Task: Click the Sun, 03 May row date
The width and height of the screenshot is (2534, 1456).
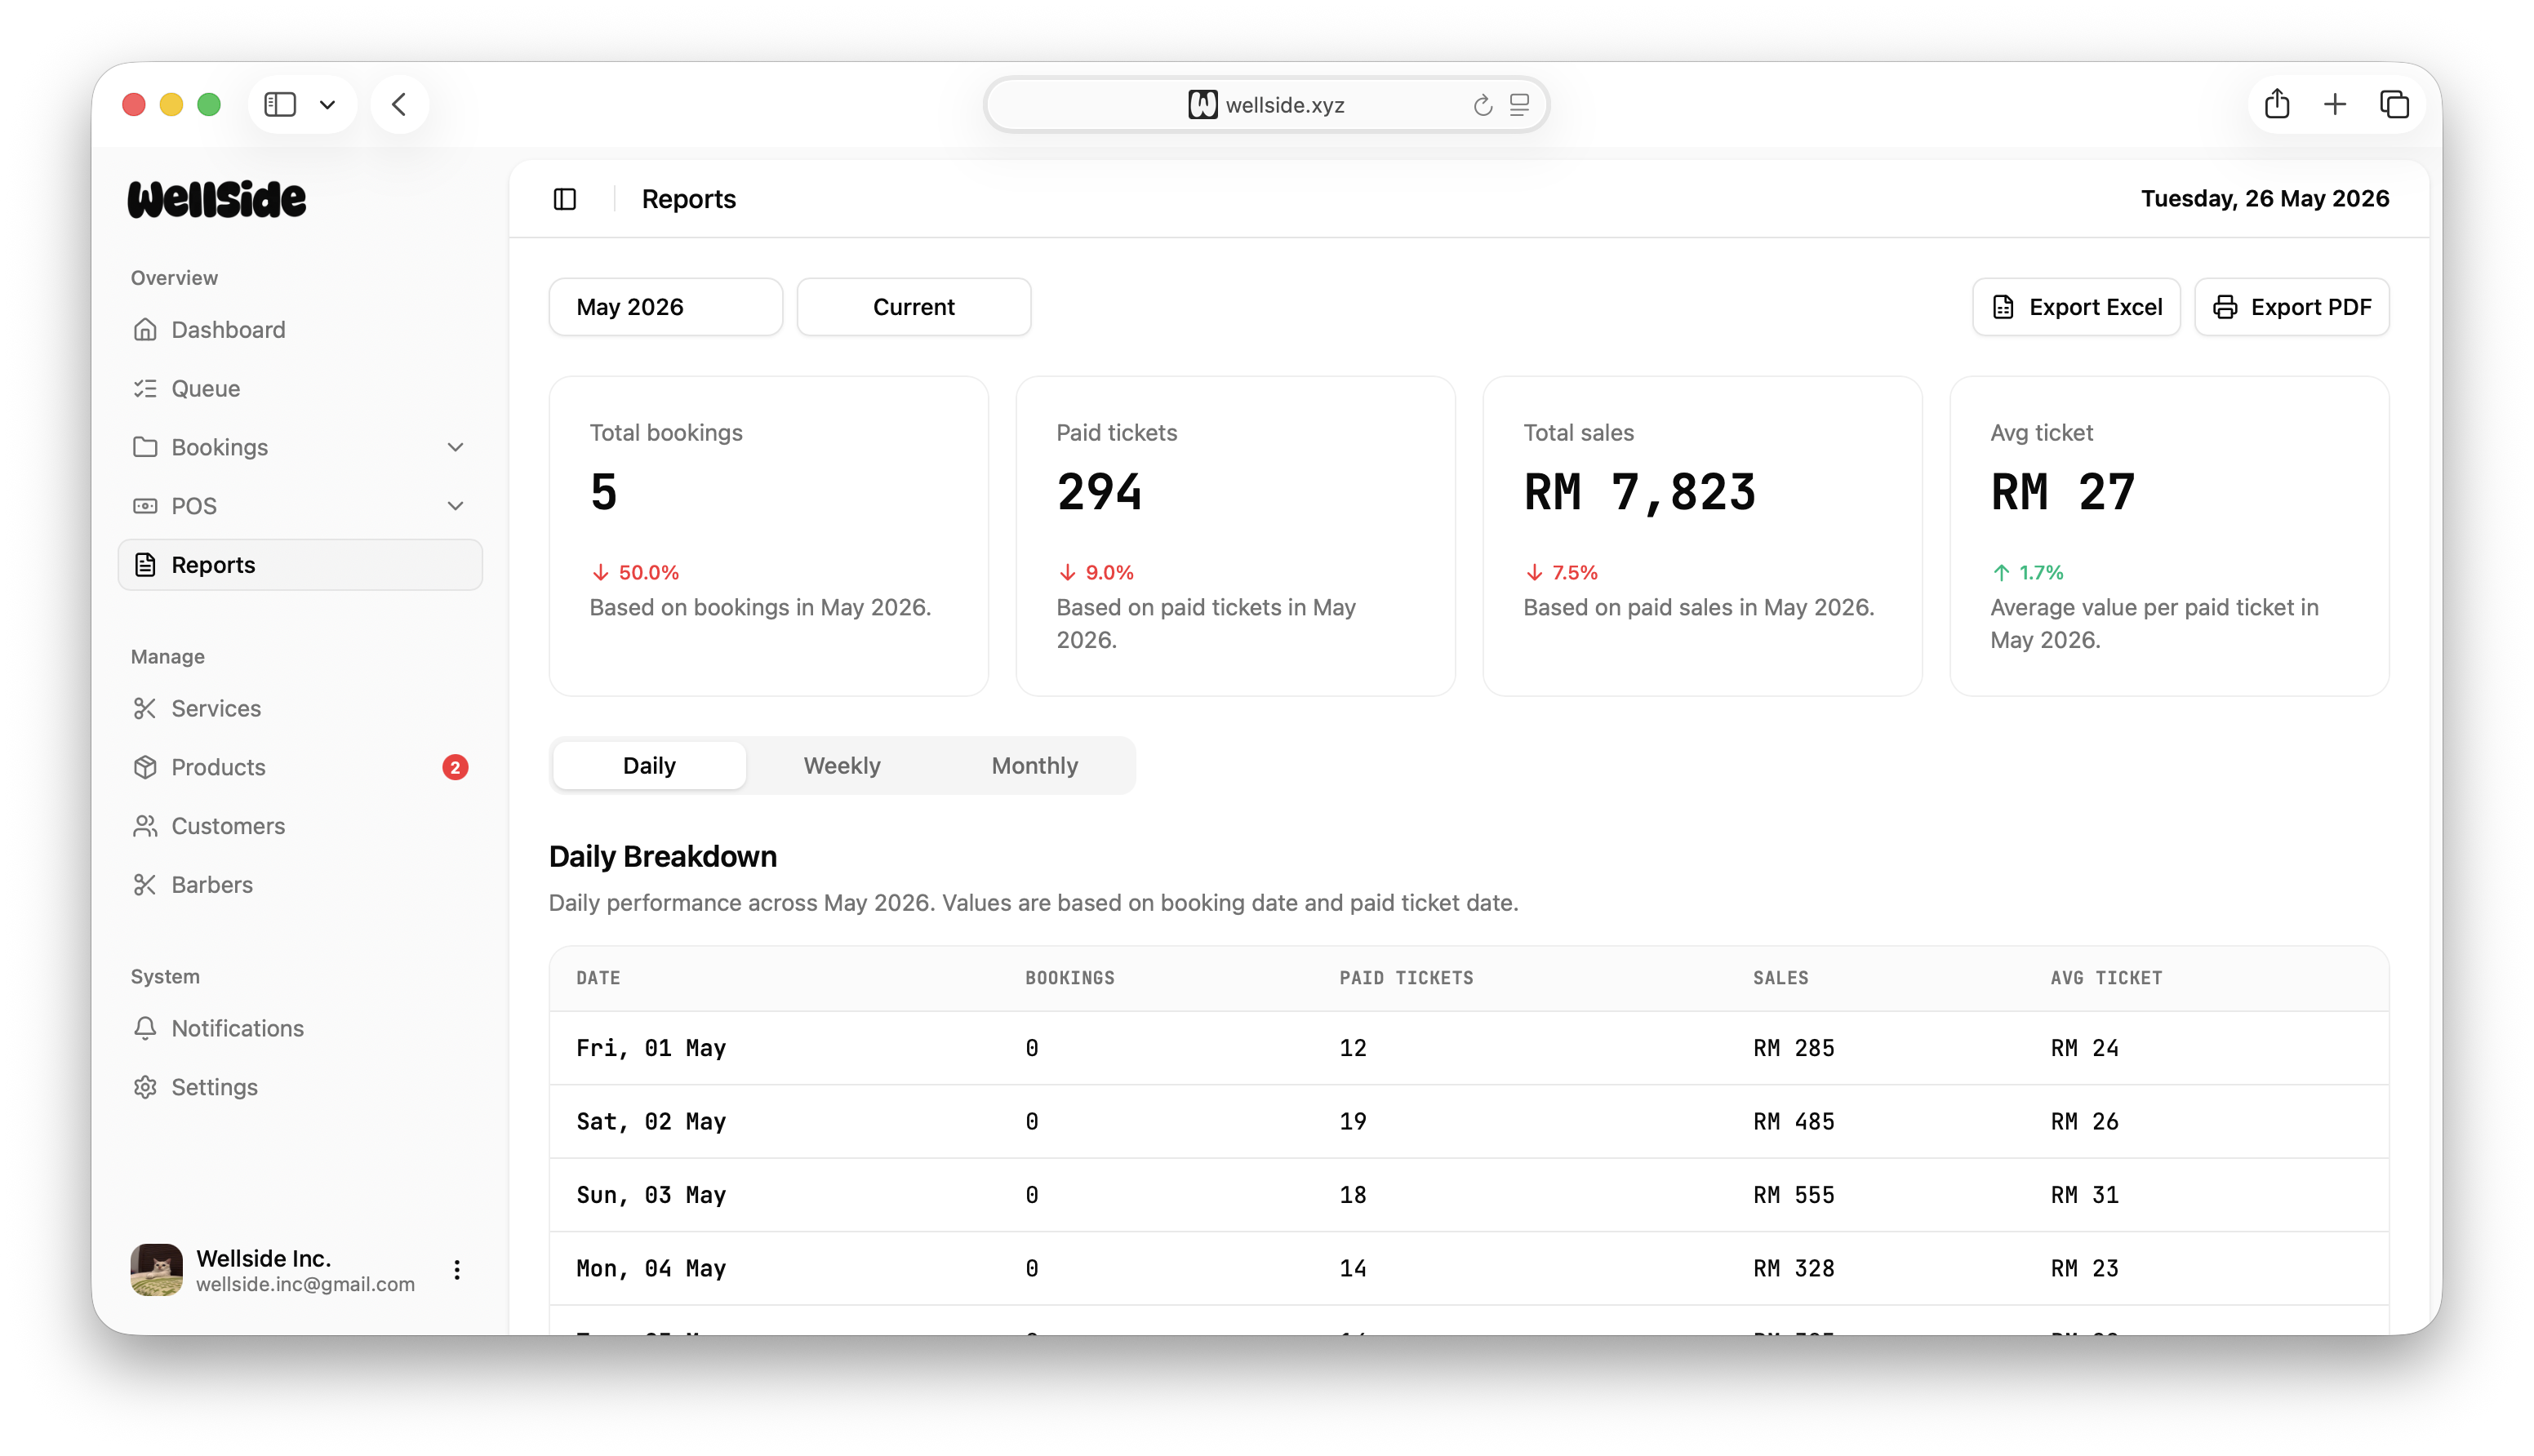Action: click(651, 1195)
